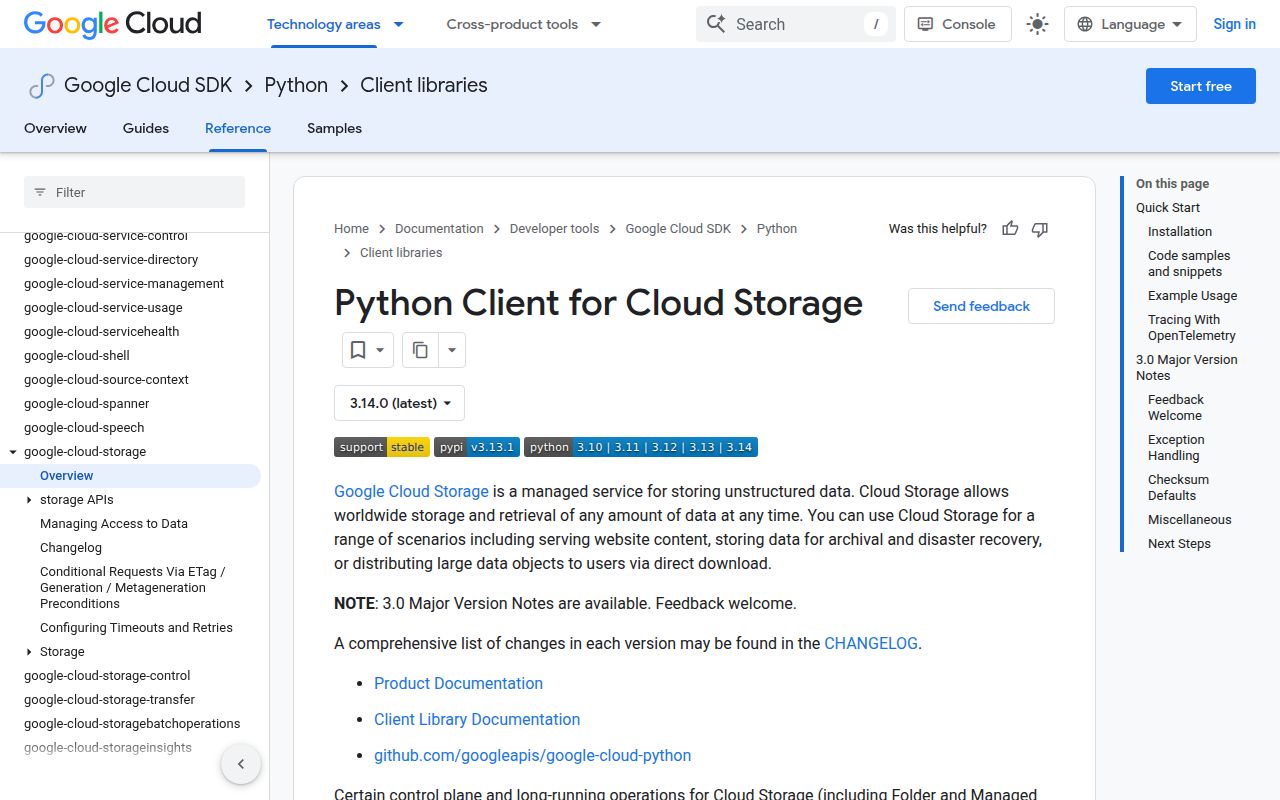Viewport: 1280px width, 800px height.
Task: Select google-cloud-spanner in sidebar
Action: 87,404
